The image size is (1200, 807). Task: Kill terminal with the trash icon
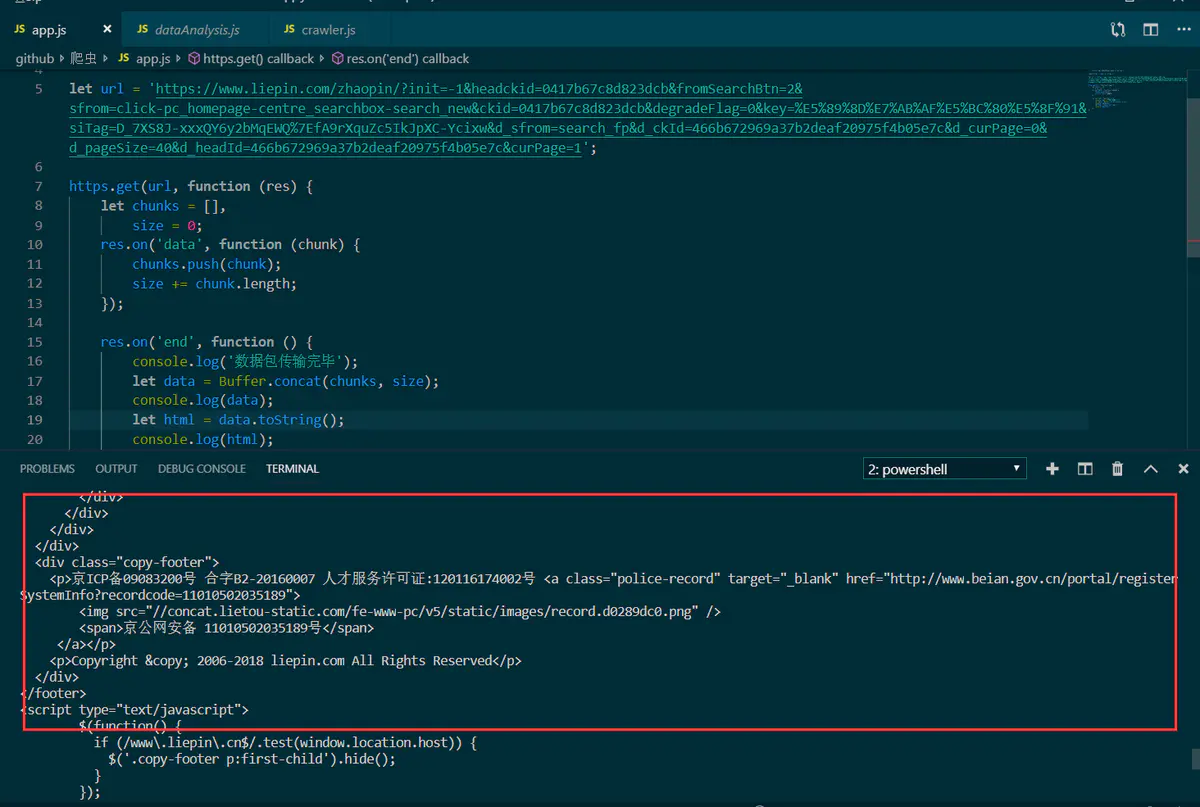pyautogui.click(x=1118, y=469)
